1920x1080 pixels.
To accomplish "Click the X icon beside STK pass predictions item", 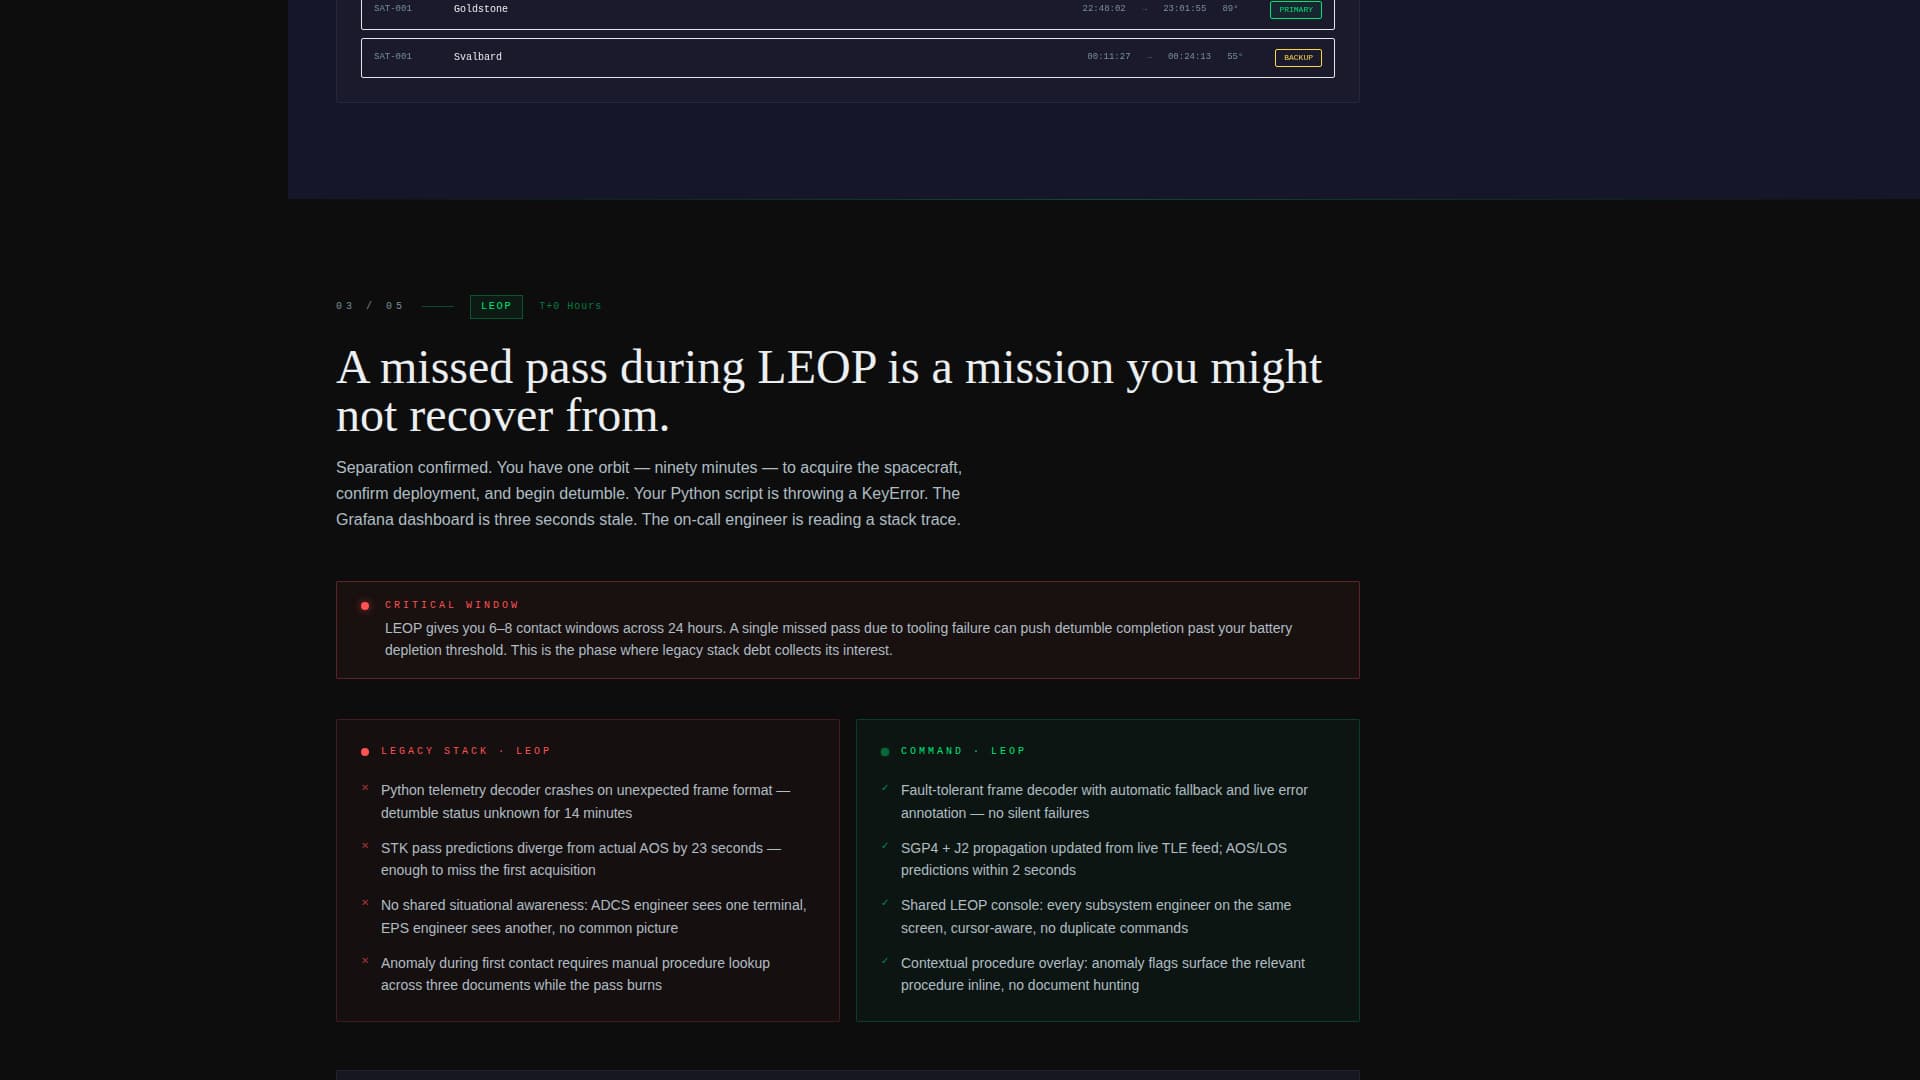I will pyautogui.click(x=365, y=847).
